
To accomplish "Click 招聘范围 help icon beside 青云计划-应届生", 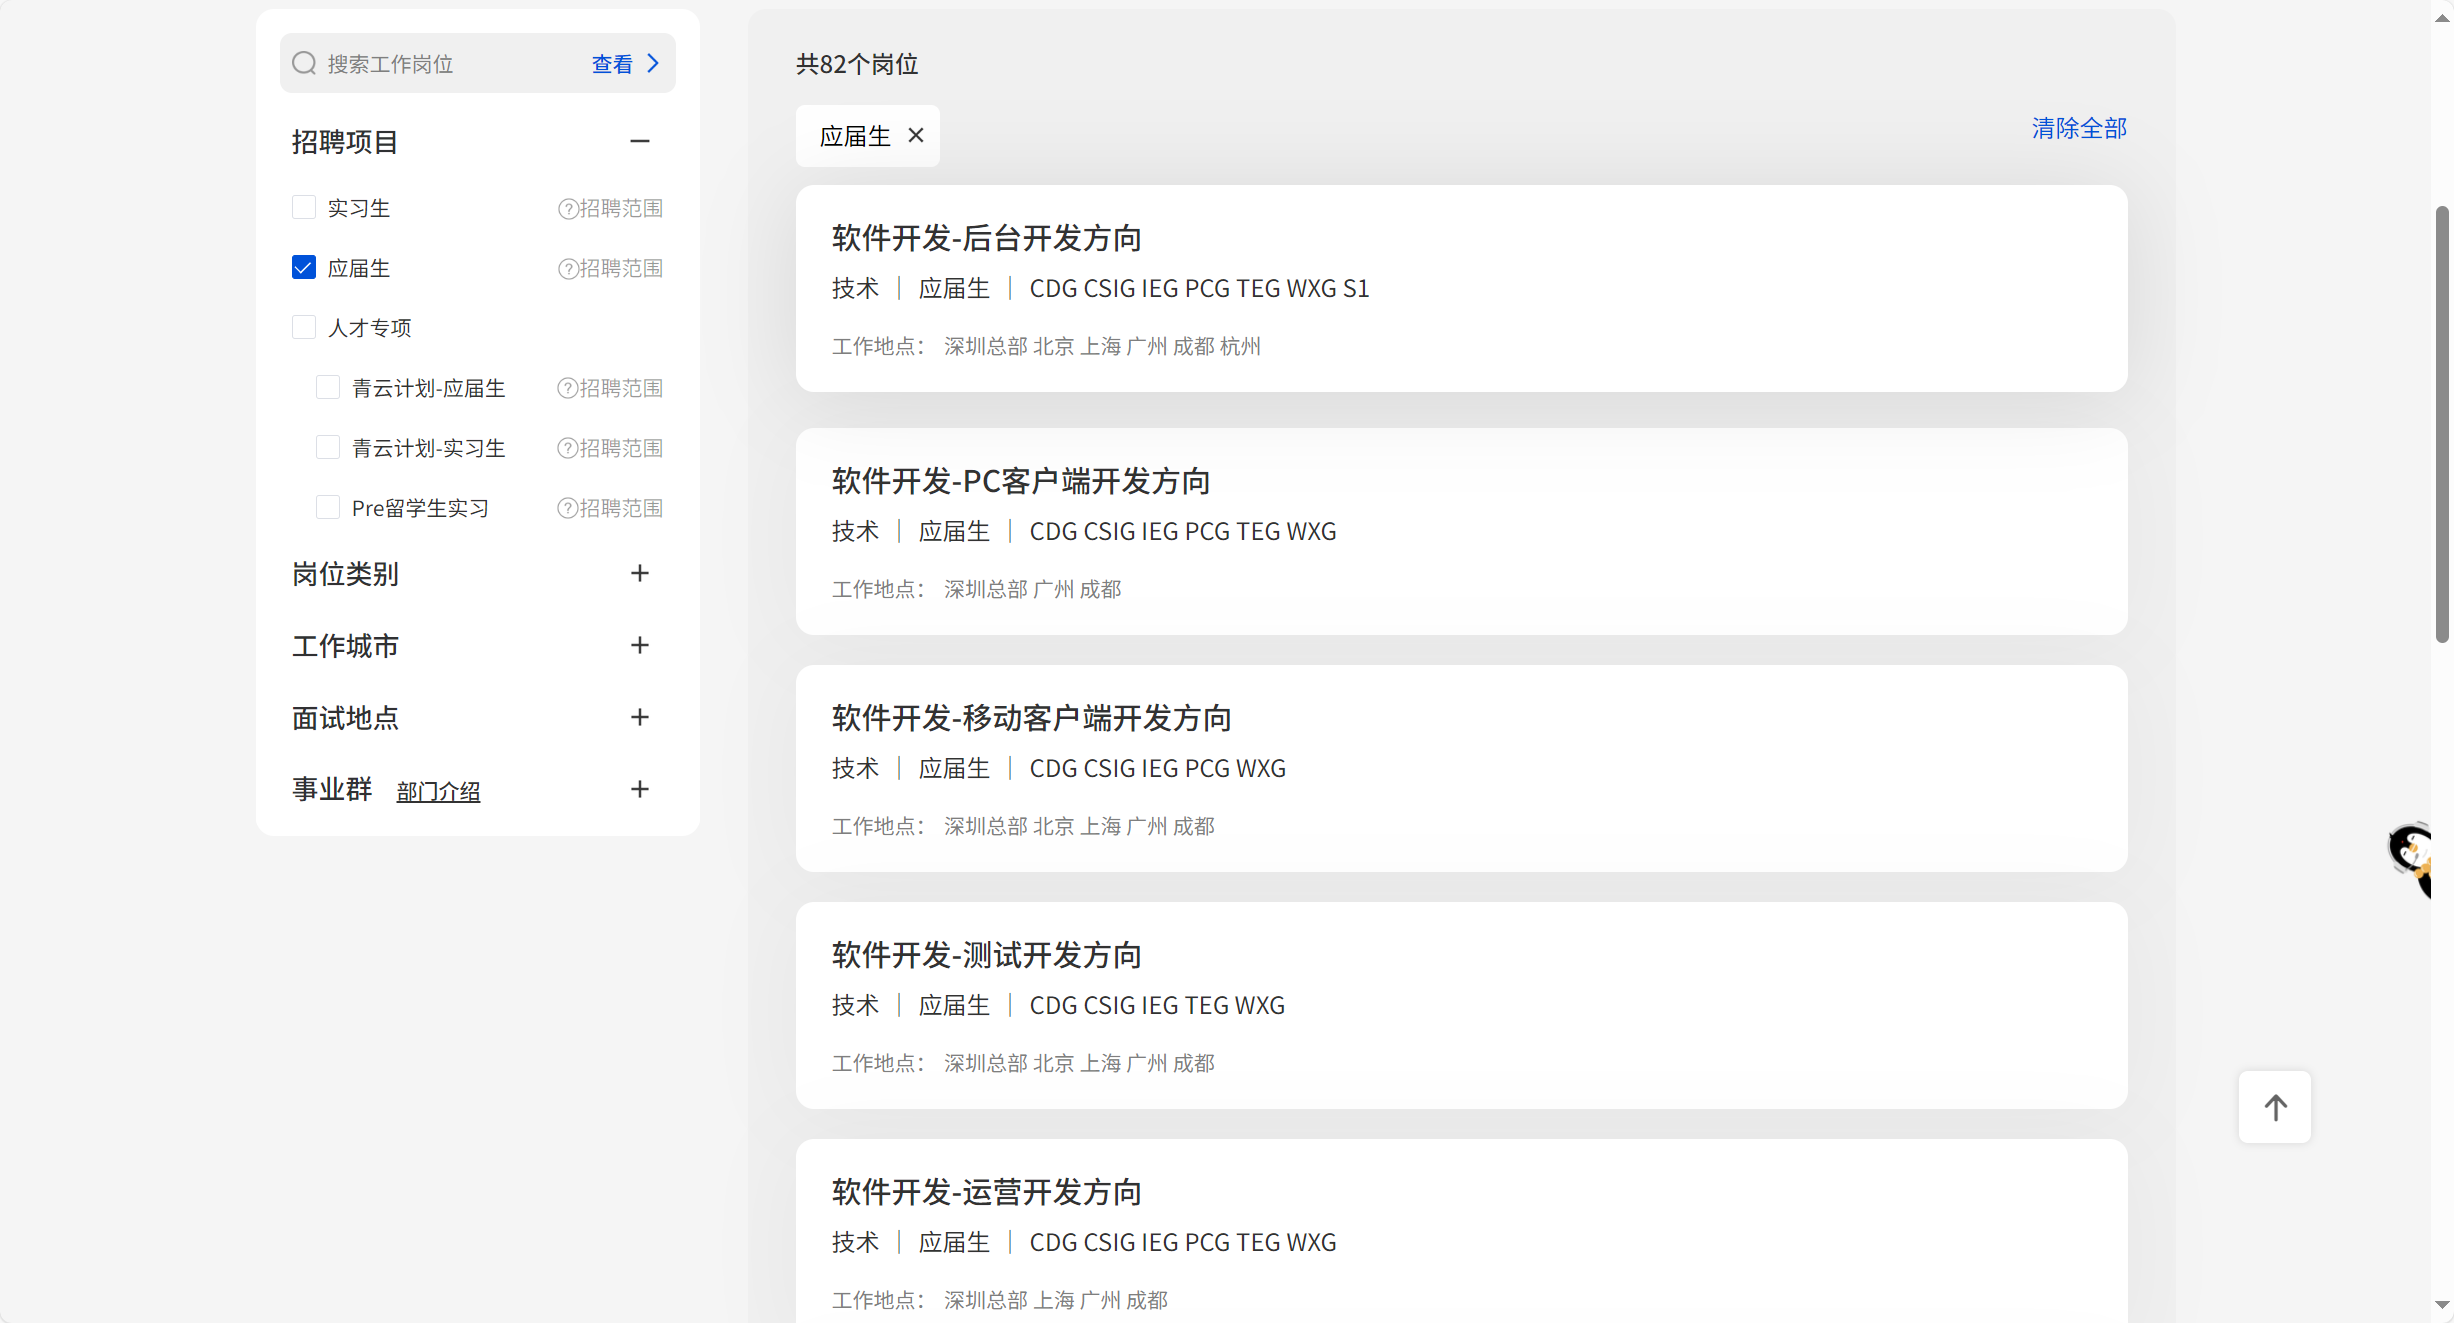I will coord(568,388).
